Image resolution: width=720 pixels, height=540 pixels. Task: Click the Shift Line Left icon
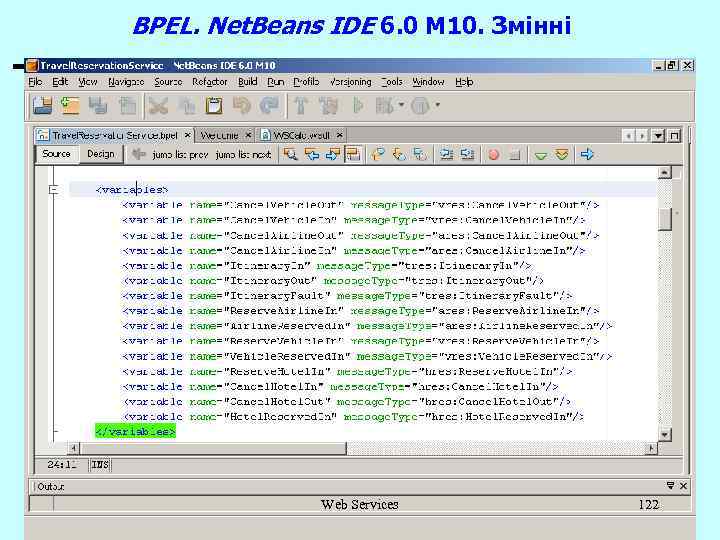point(446,154)
